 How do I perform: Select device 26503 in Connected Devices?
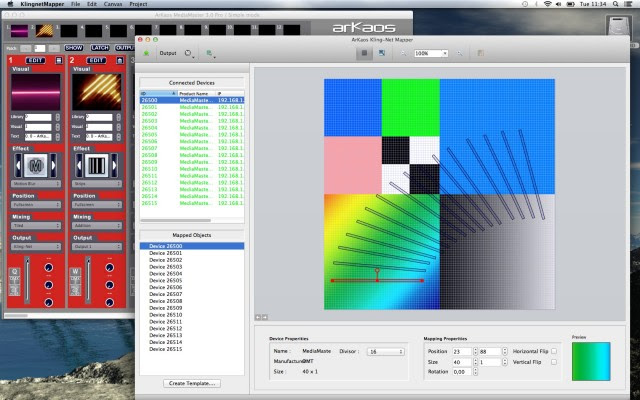coord(192,121)
